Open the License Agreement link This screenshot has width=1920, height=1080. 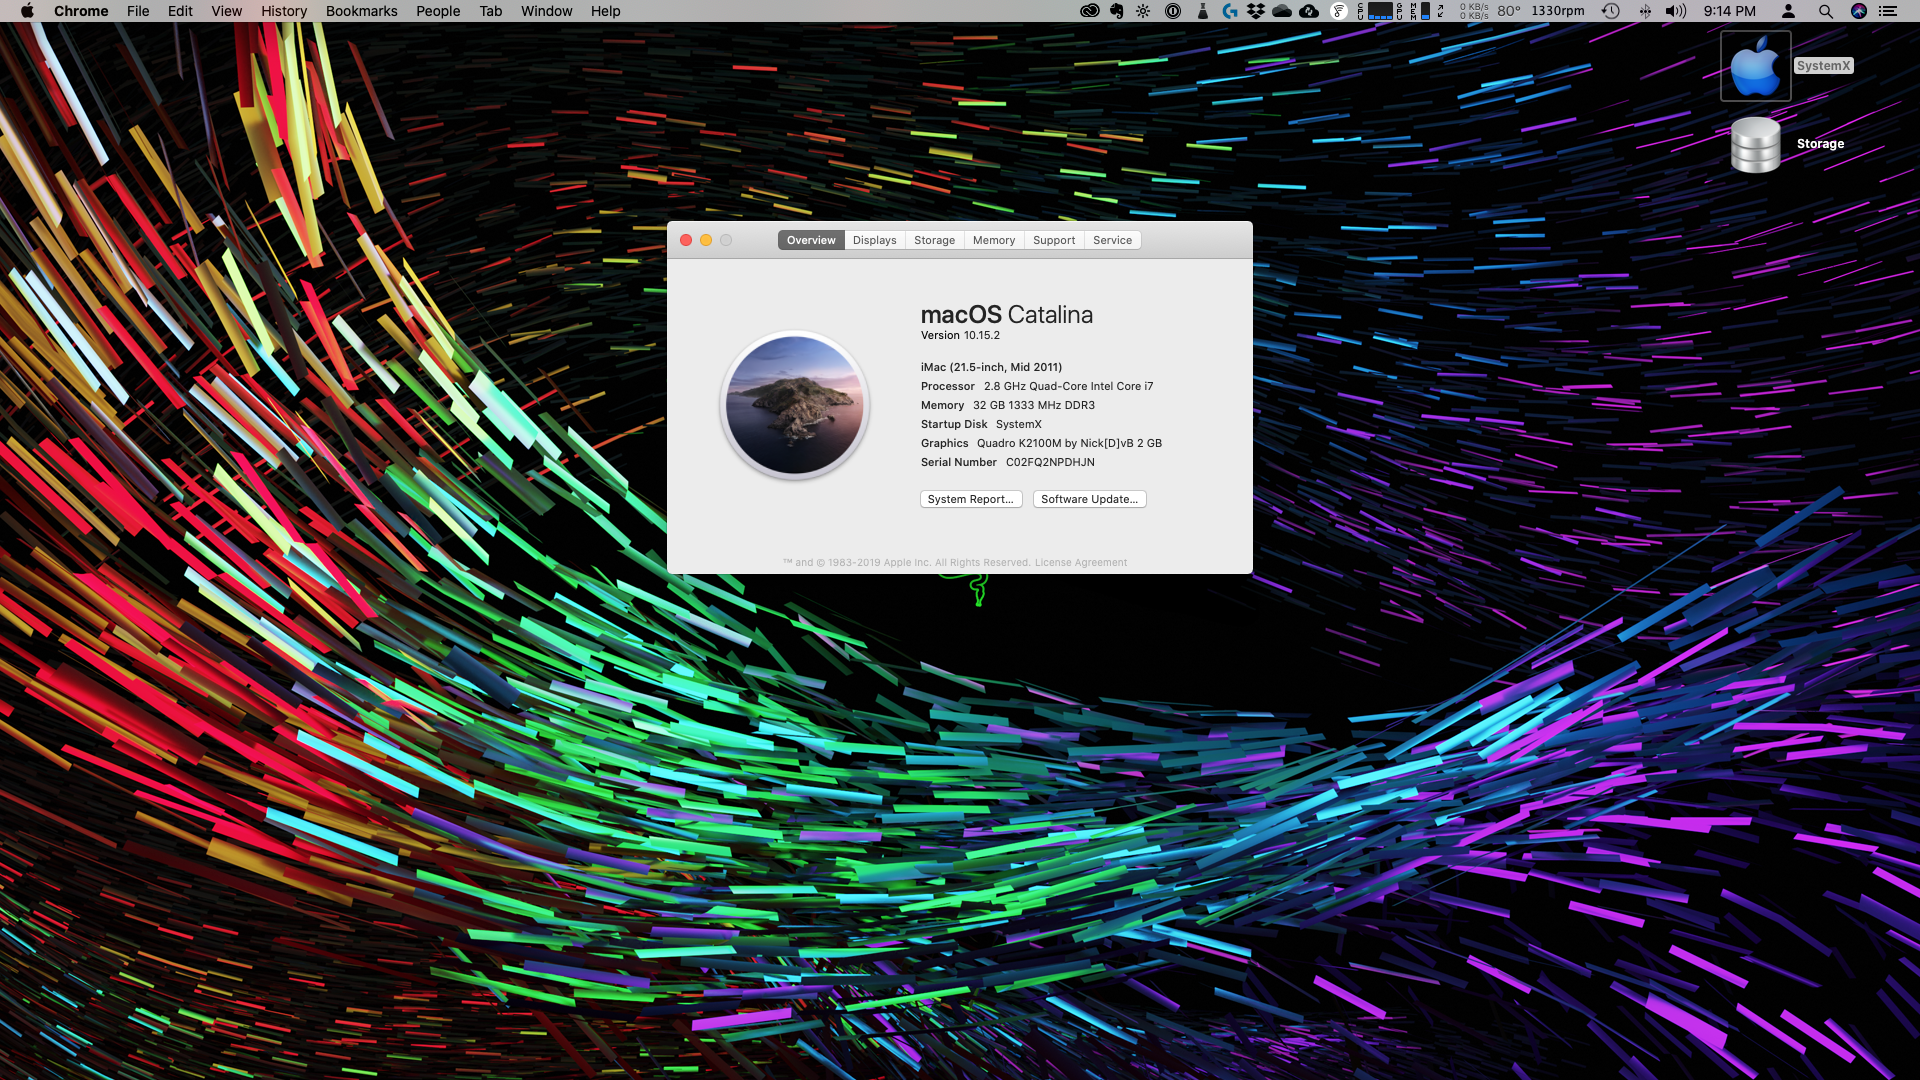[x=1080, y=563]
